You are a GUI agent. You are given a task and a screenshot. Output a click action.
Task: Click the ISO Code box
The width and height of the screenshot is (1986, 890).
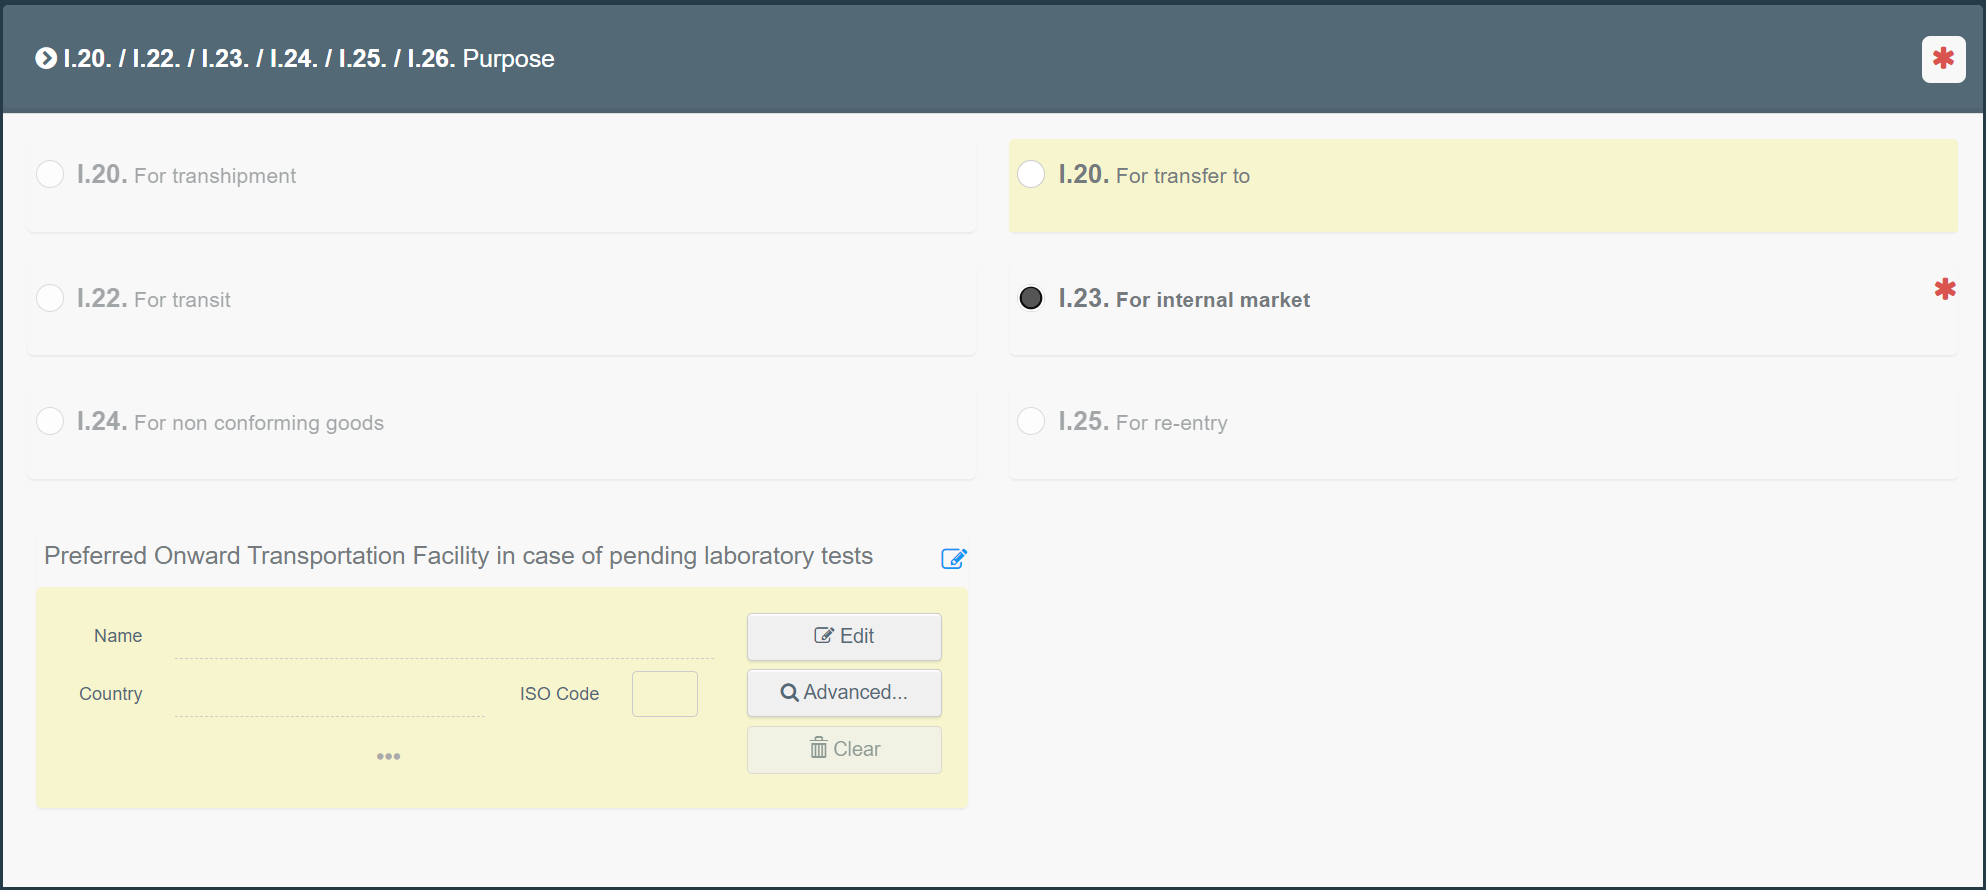point(664,694)
